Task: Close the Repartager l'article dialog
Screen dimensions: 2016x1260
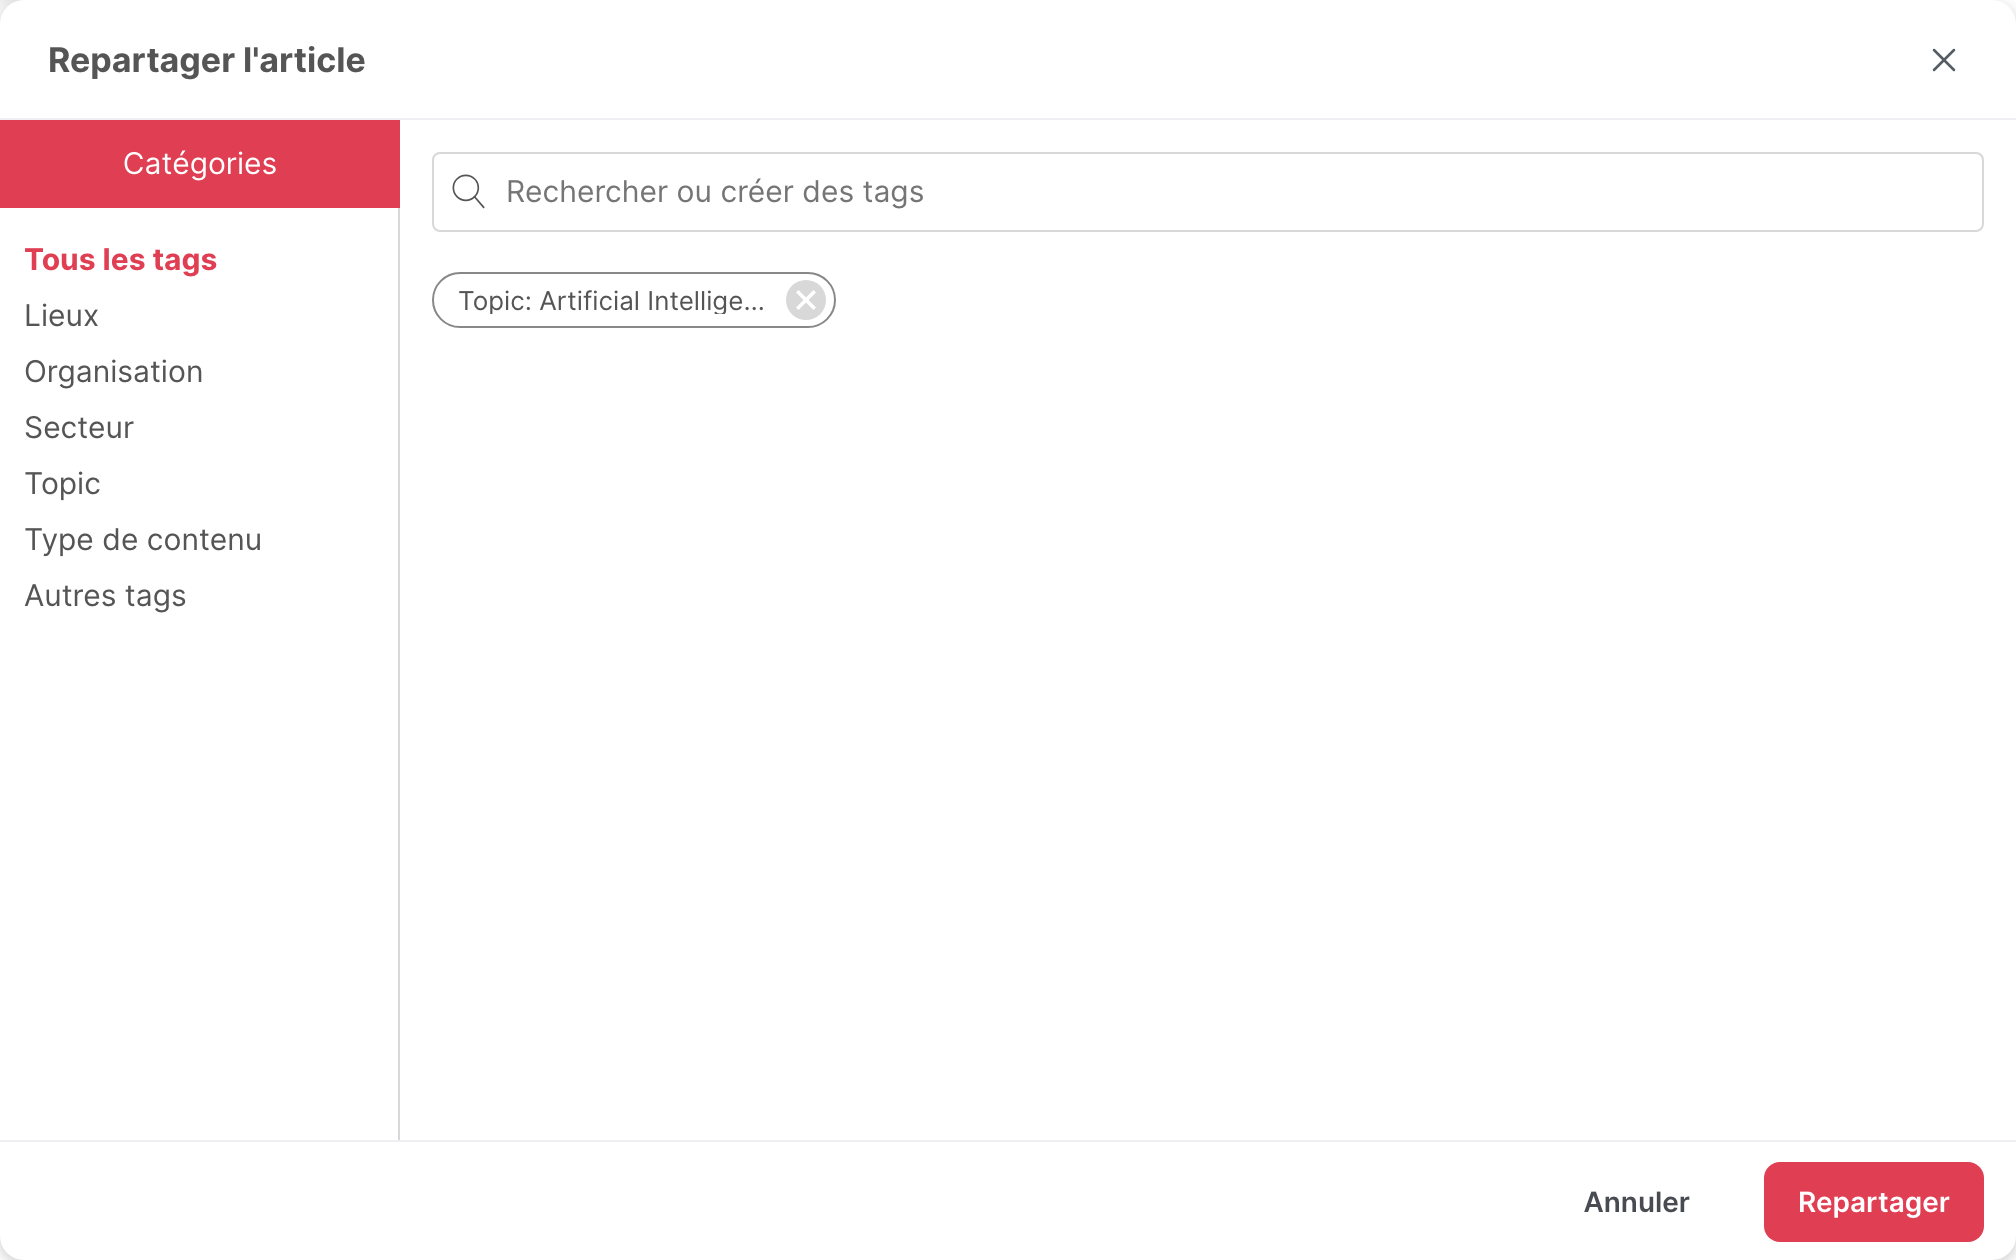Action: pyautogui.click(x=1943, y=60)
